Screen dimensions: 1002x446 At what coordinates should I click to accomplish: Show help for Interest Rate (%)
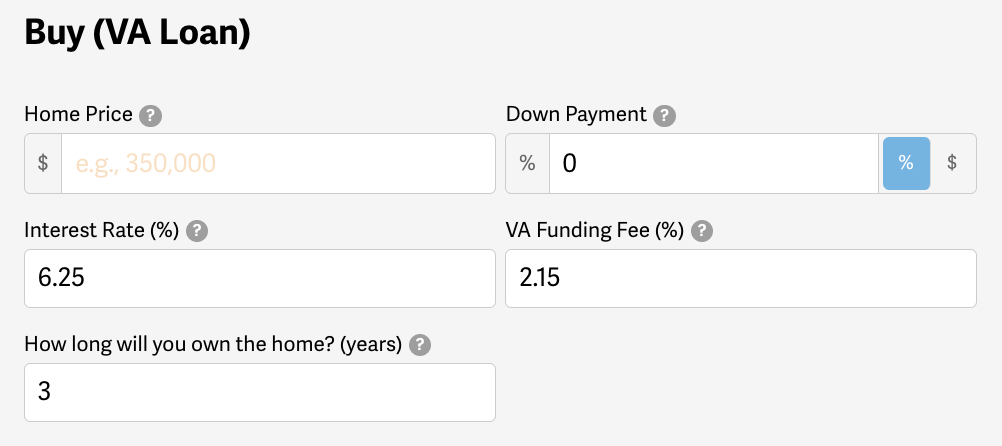tap(197, 231)
